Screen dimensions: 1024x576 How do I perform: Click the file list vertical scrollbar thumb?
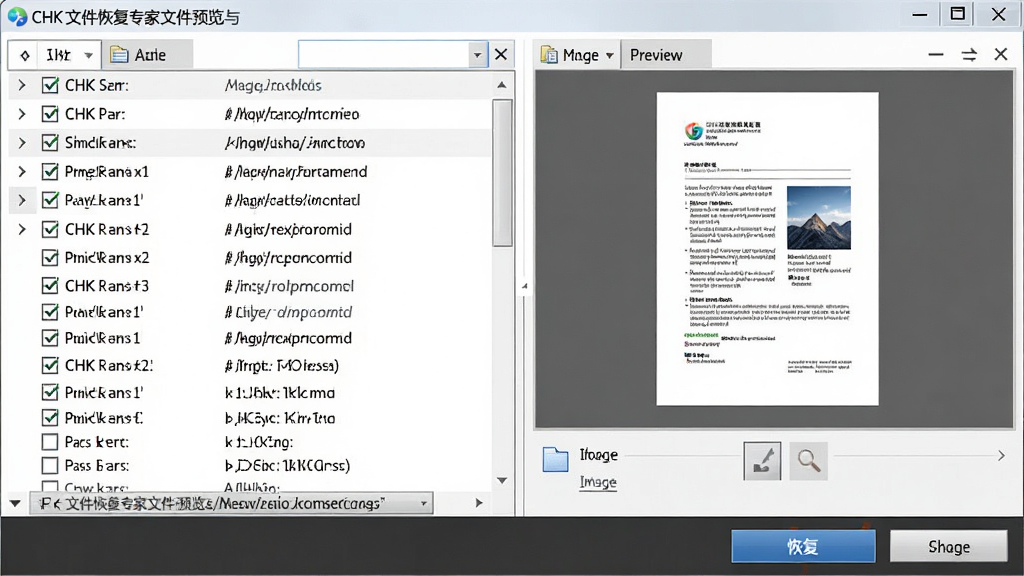(x=502, y=173)
